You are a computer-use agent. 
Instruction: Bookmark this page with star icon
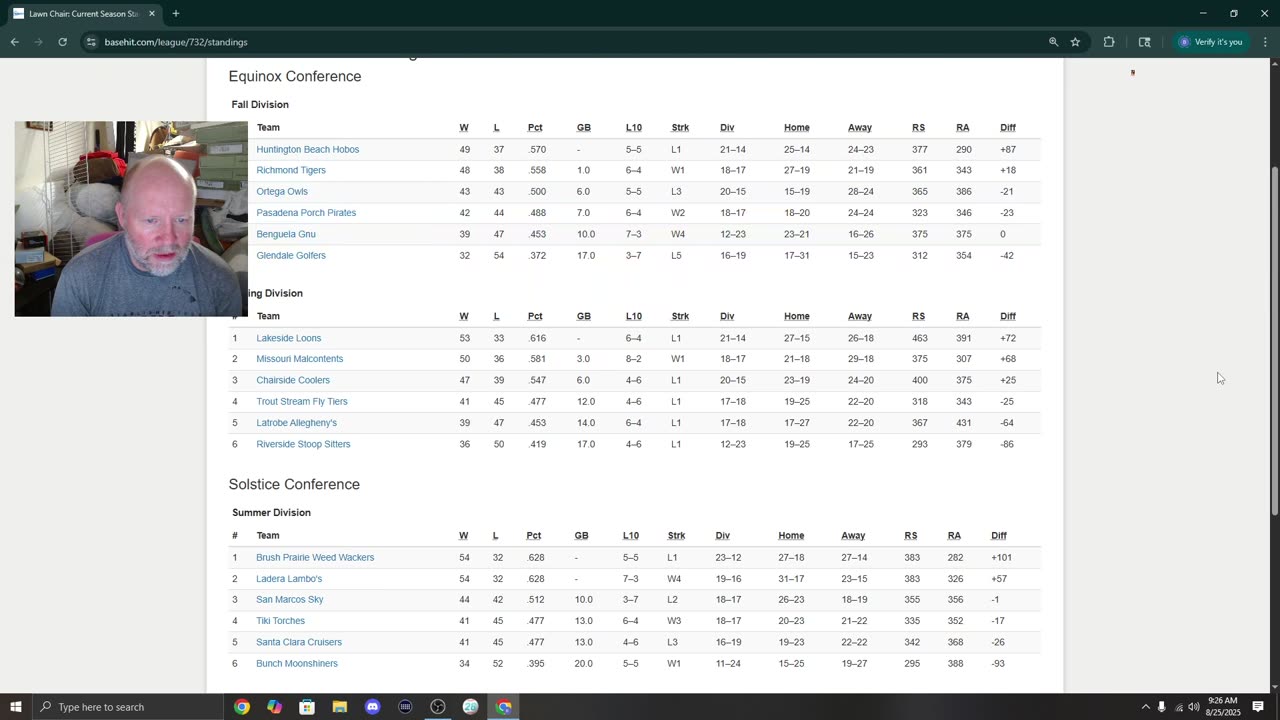coord(1075,42)
